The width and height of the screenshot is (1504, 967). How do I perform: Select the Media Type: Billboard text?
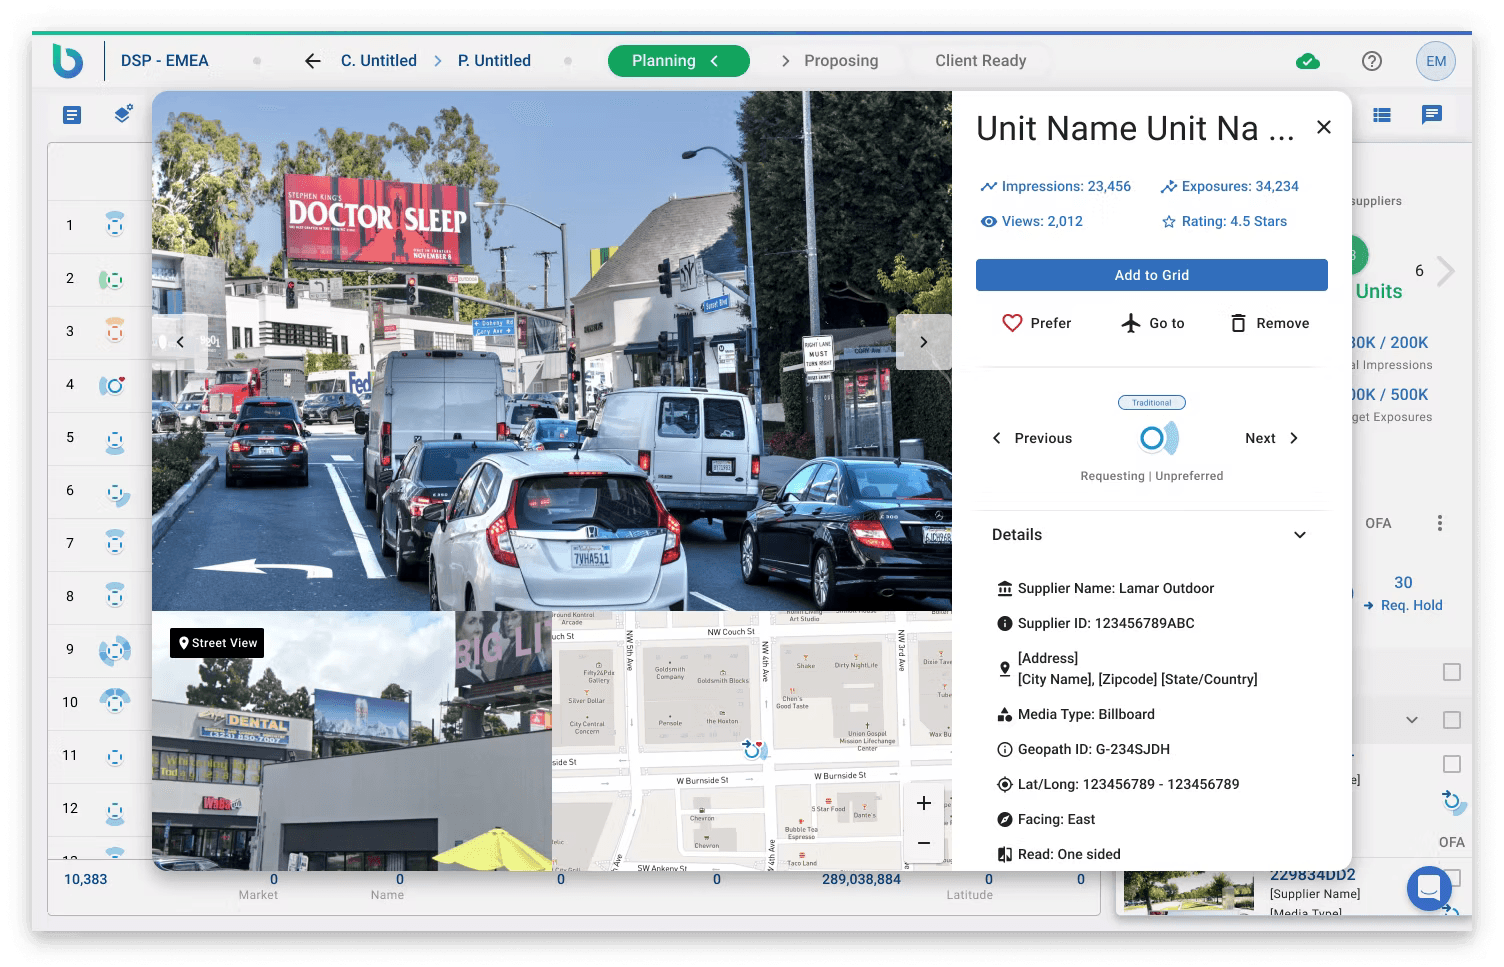tap(1086, 714)
